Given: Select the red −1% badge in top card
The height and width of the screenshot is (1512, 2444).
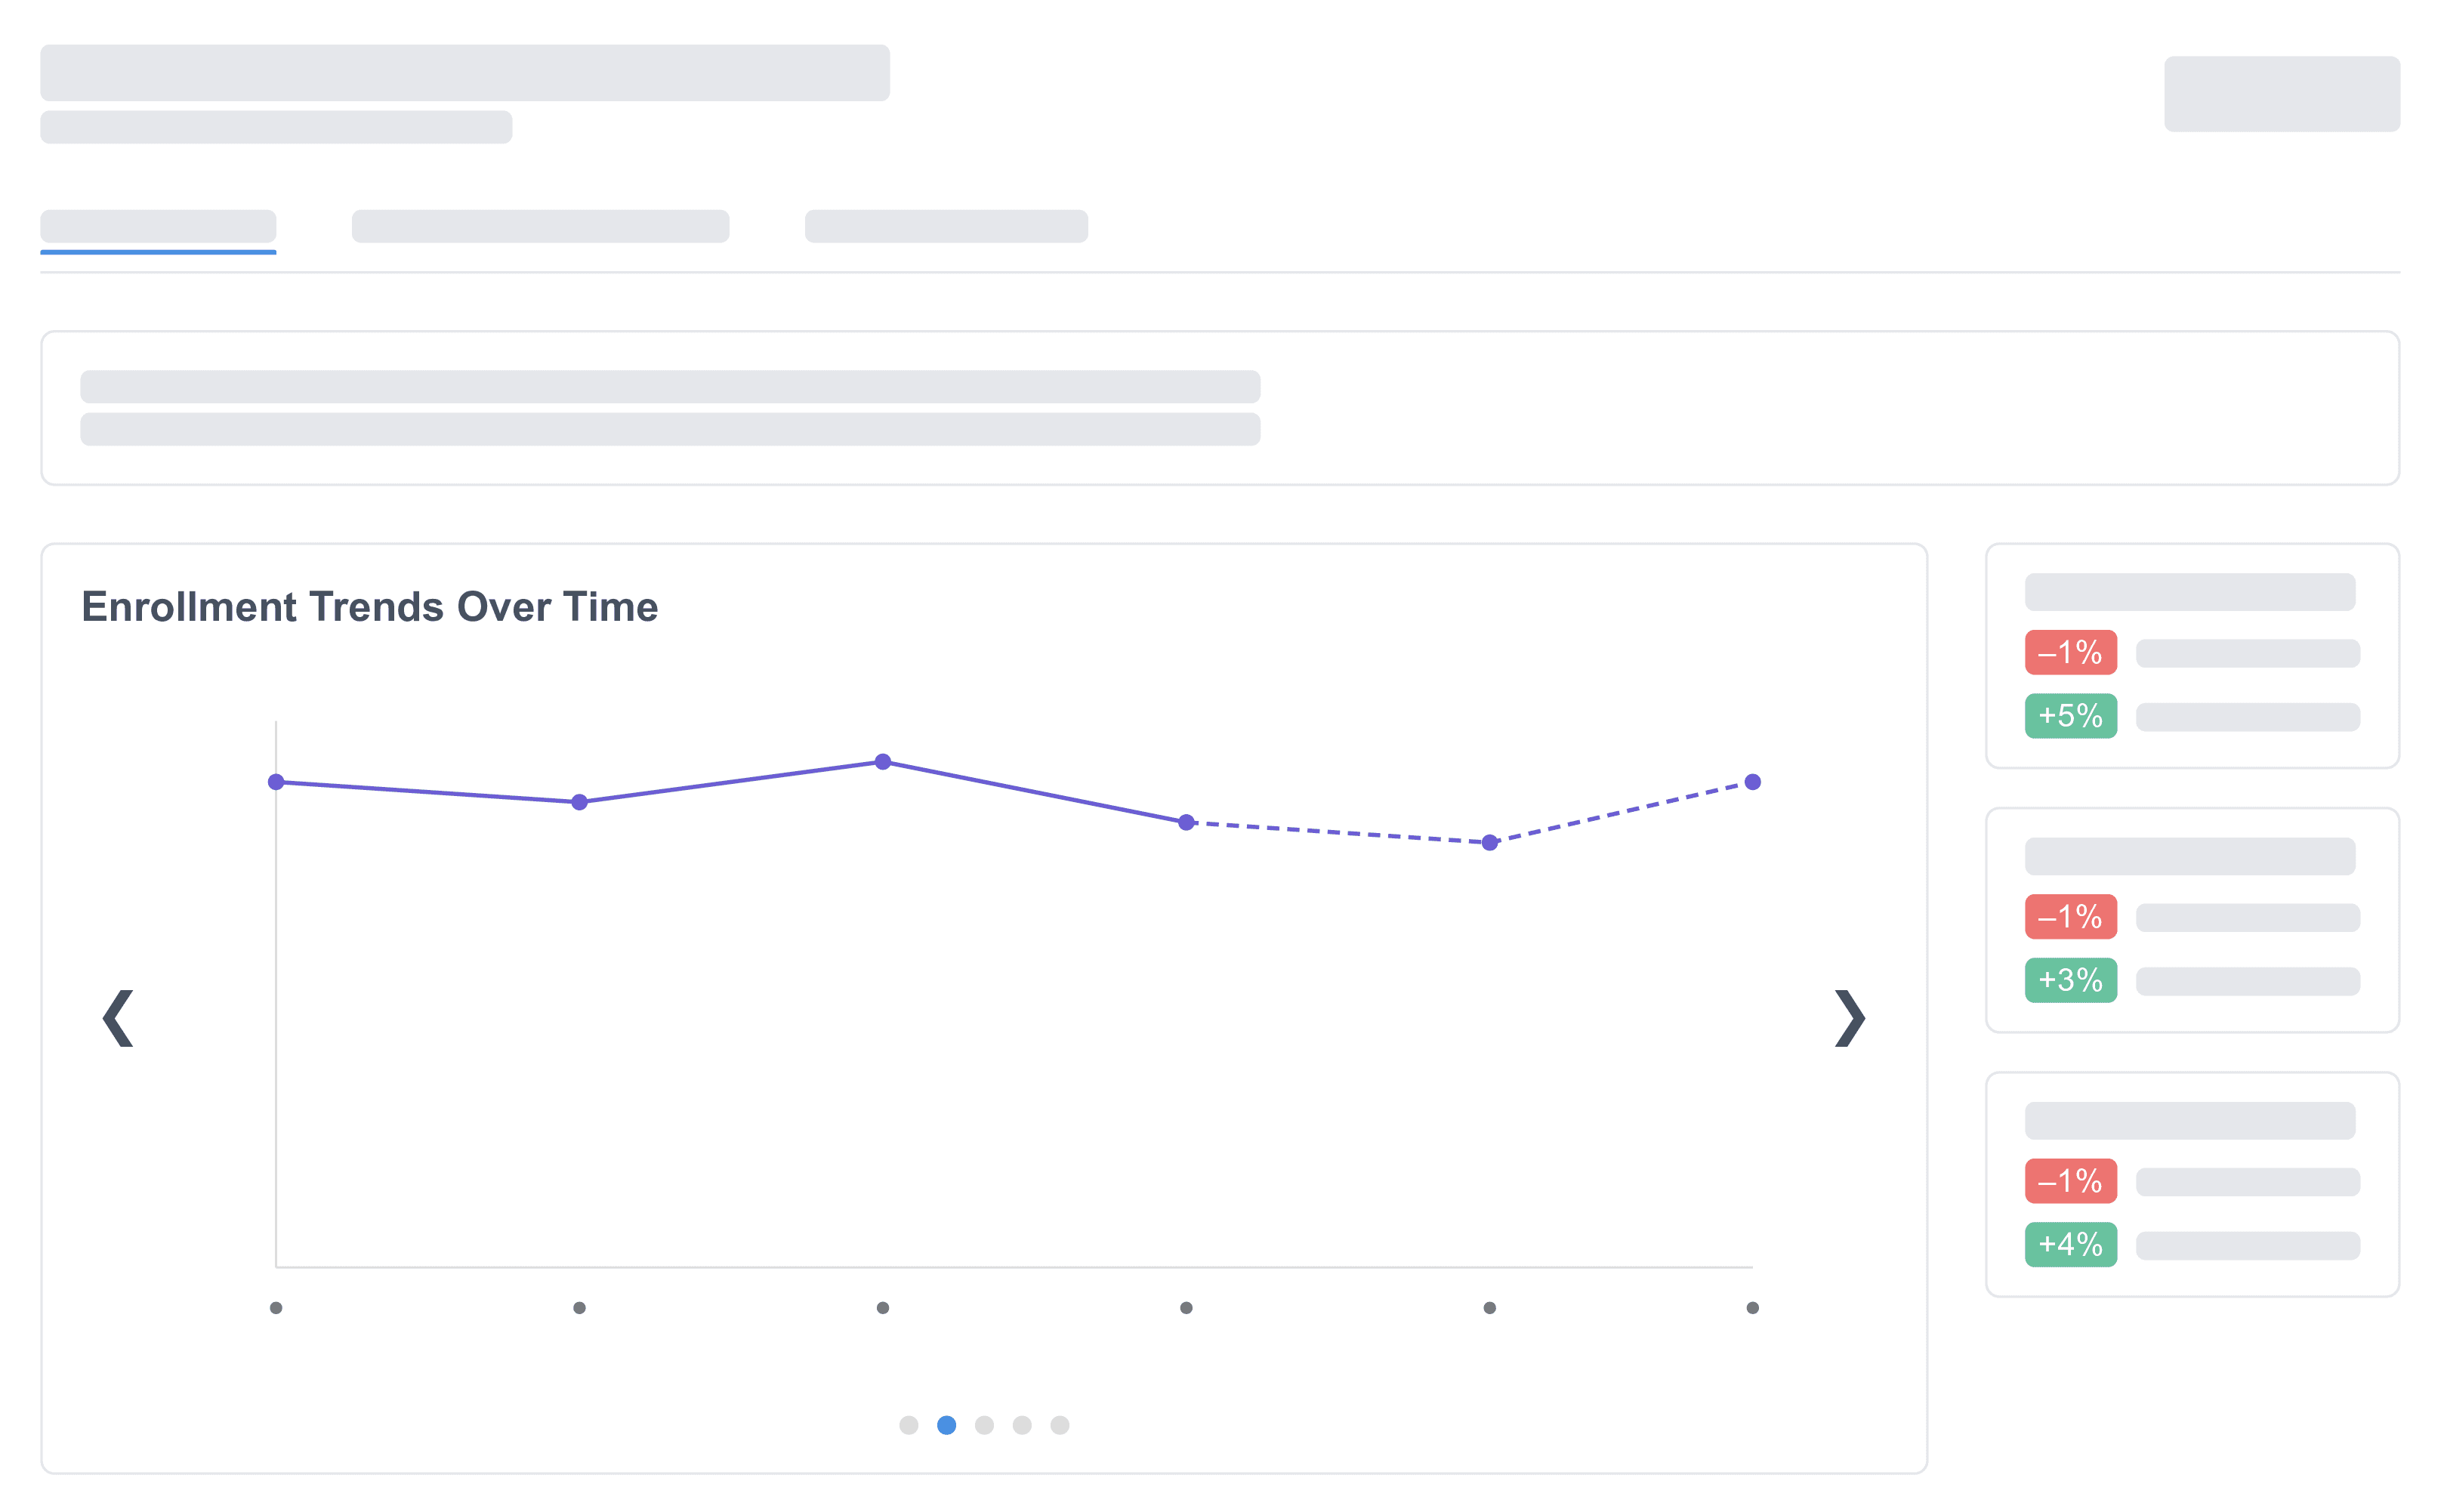Looking at the screenshot, I should click(x=2070, y=653).
